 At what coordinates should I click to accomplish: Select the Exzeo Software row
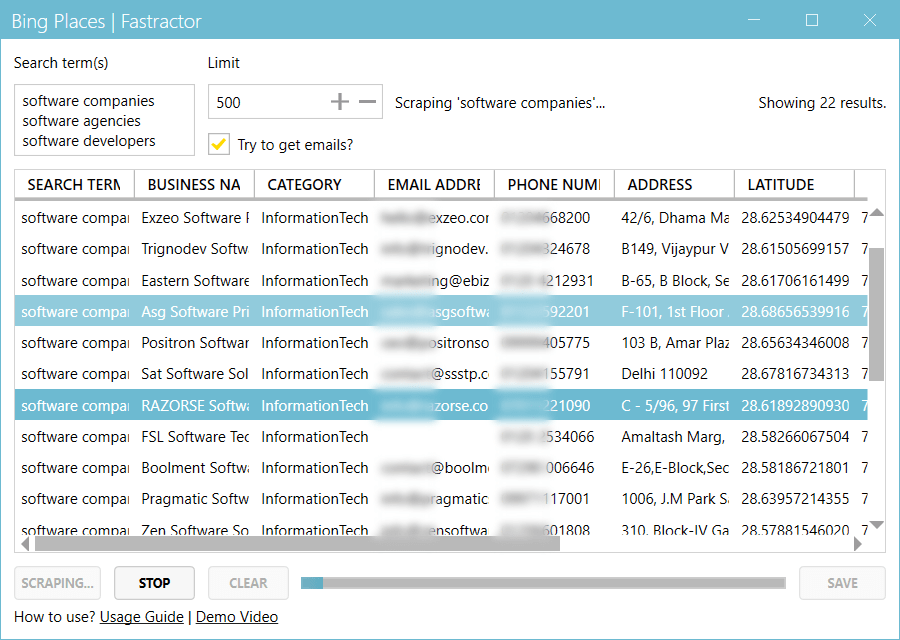tap(441, 218)
